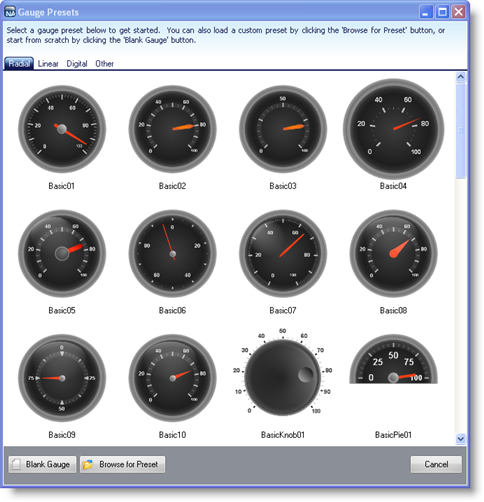Select the Basic05 gauge preset

coord(62,253)
